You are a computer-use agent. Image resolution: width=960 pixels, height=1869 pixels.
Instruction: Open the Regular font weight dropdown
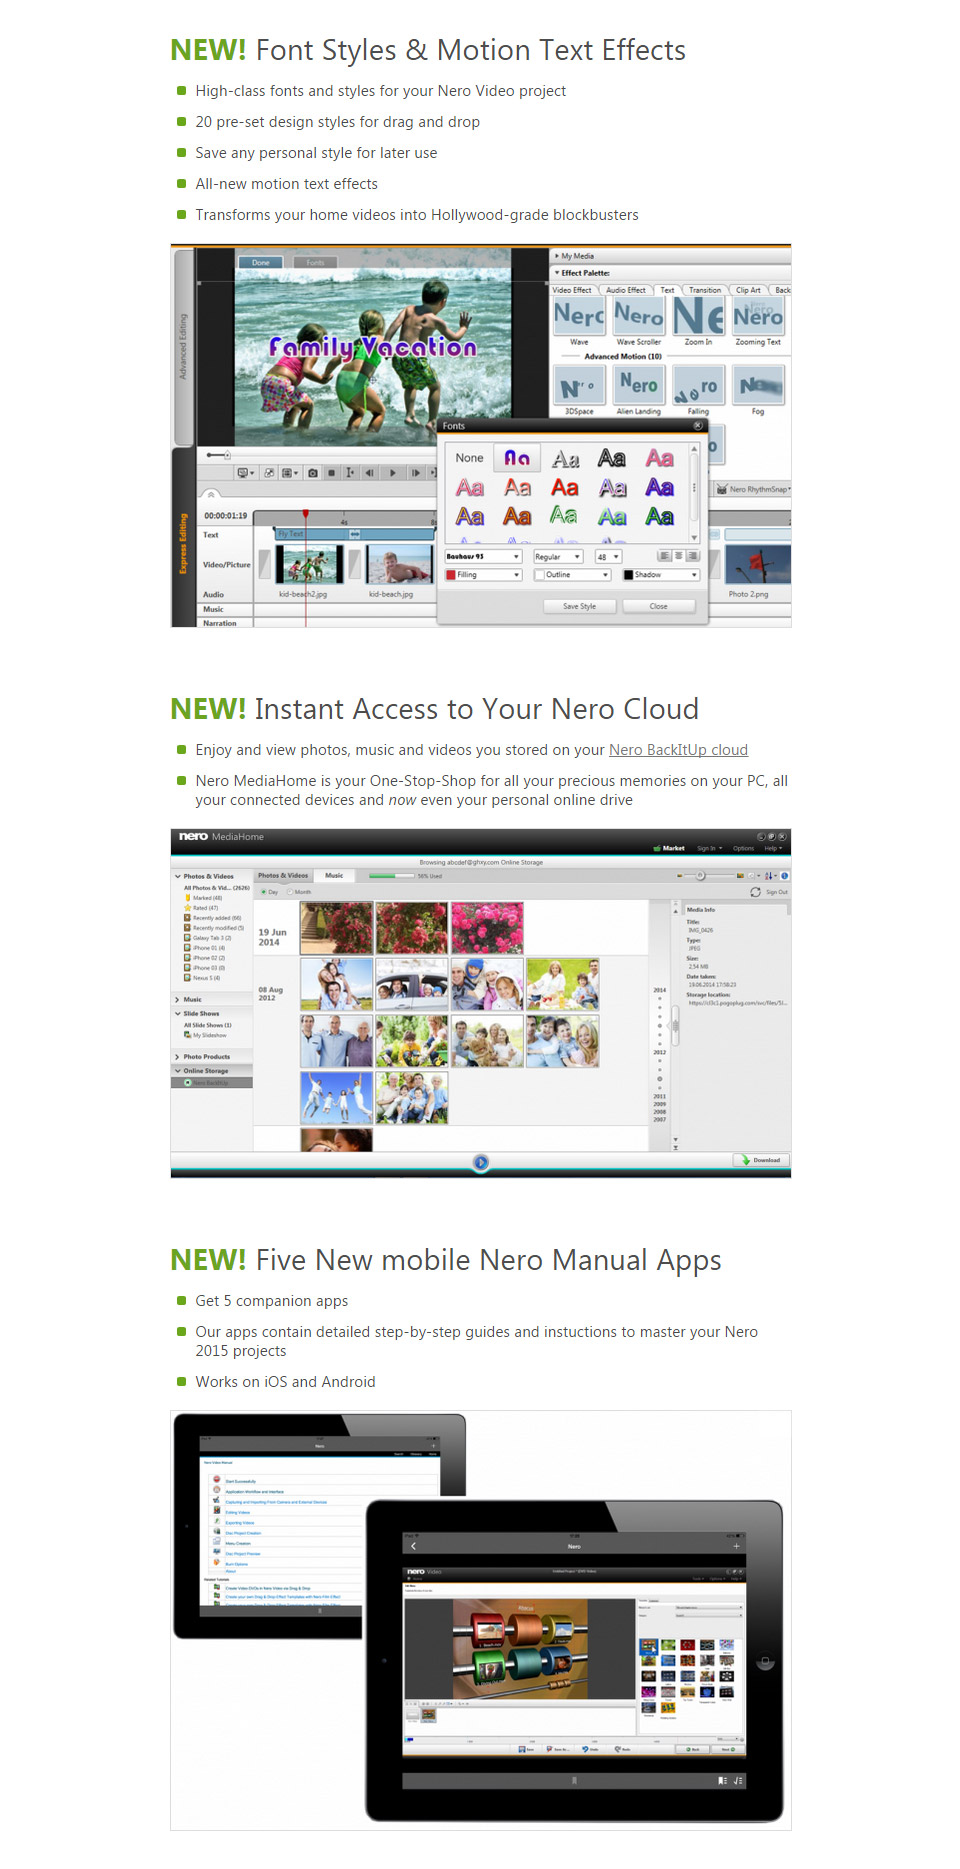point(558,557)
